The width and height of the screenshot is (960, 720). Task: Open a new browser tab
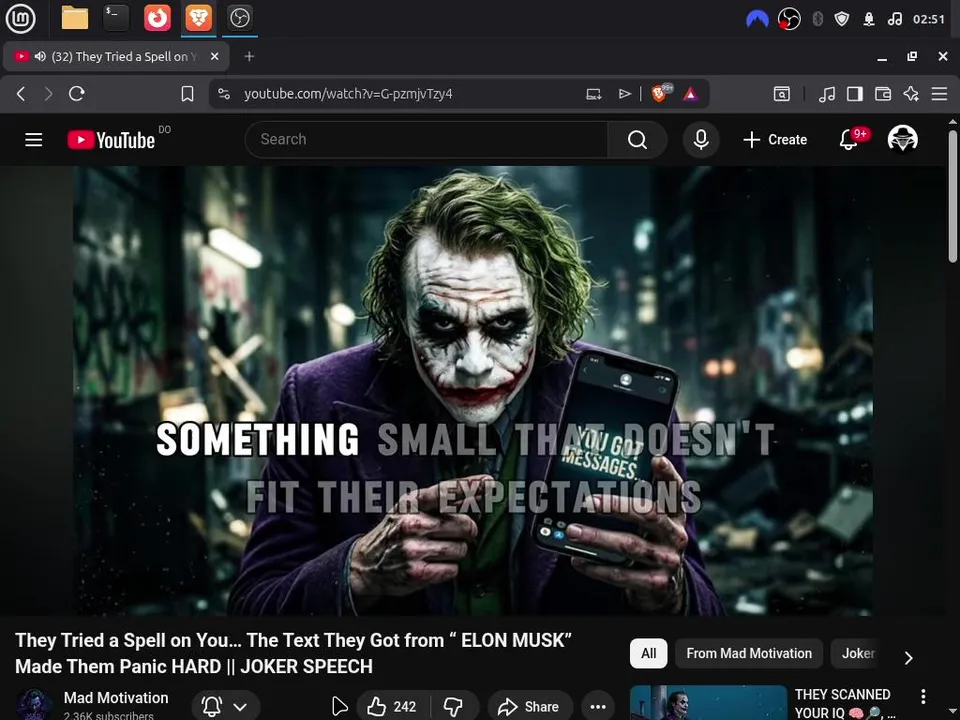(249, 56)
